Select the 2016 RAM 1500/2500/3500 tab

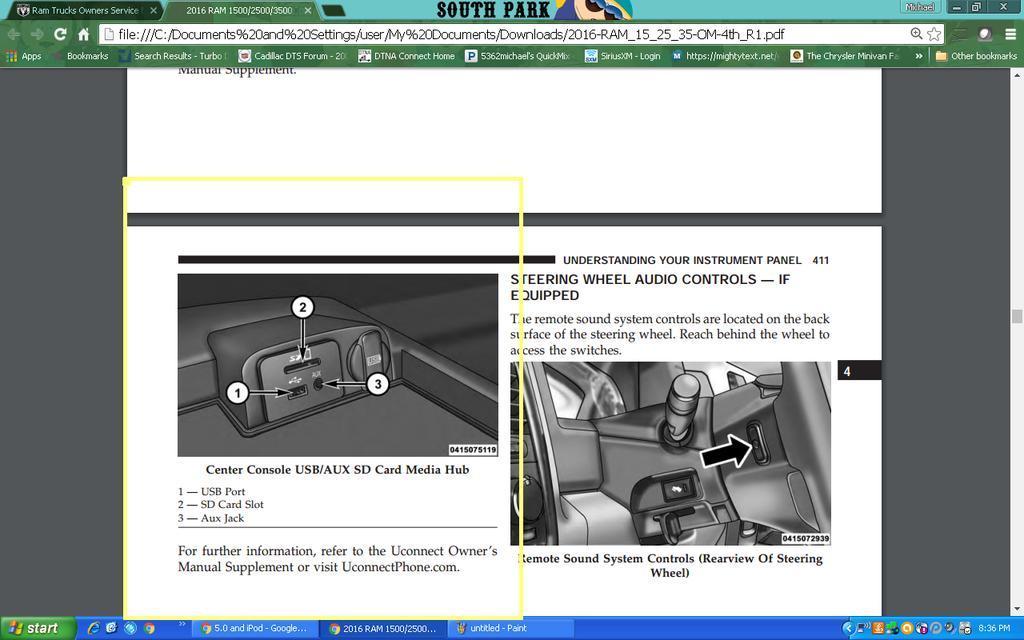(x=238, y=10)
